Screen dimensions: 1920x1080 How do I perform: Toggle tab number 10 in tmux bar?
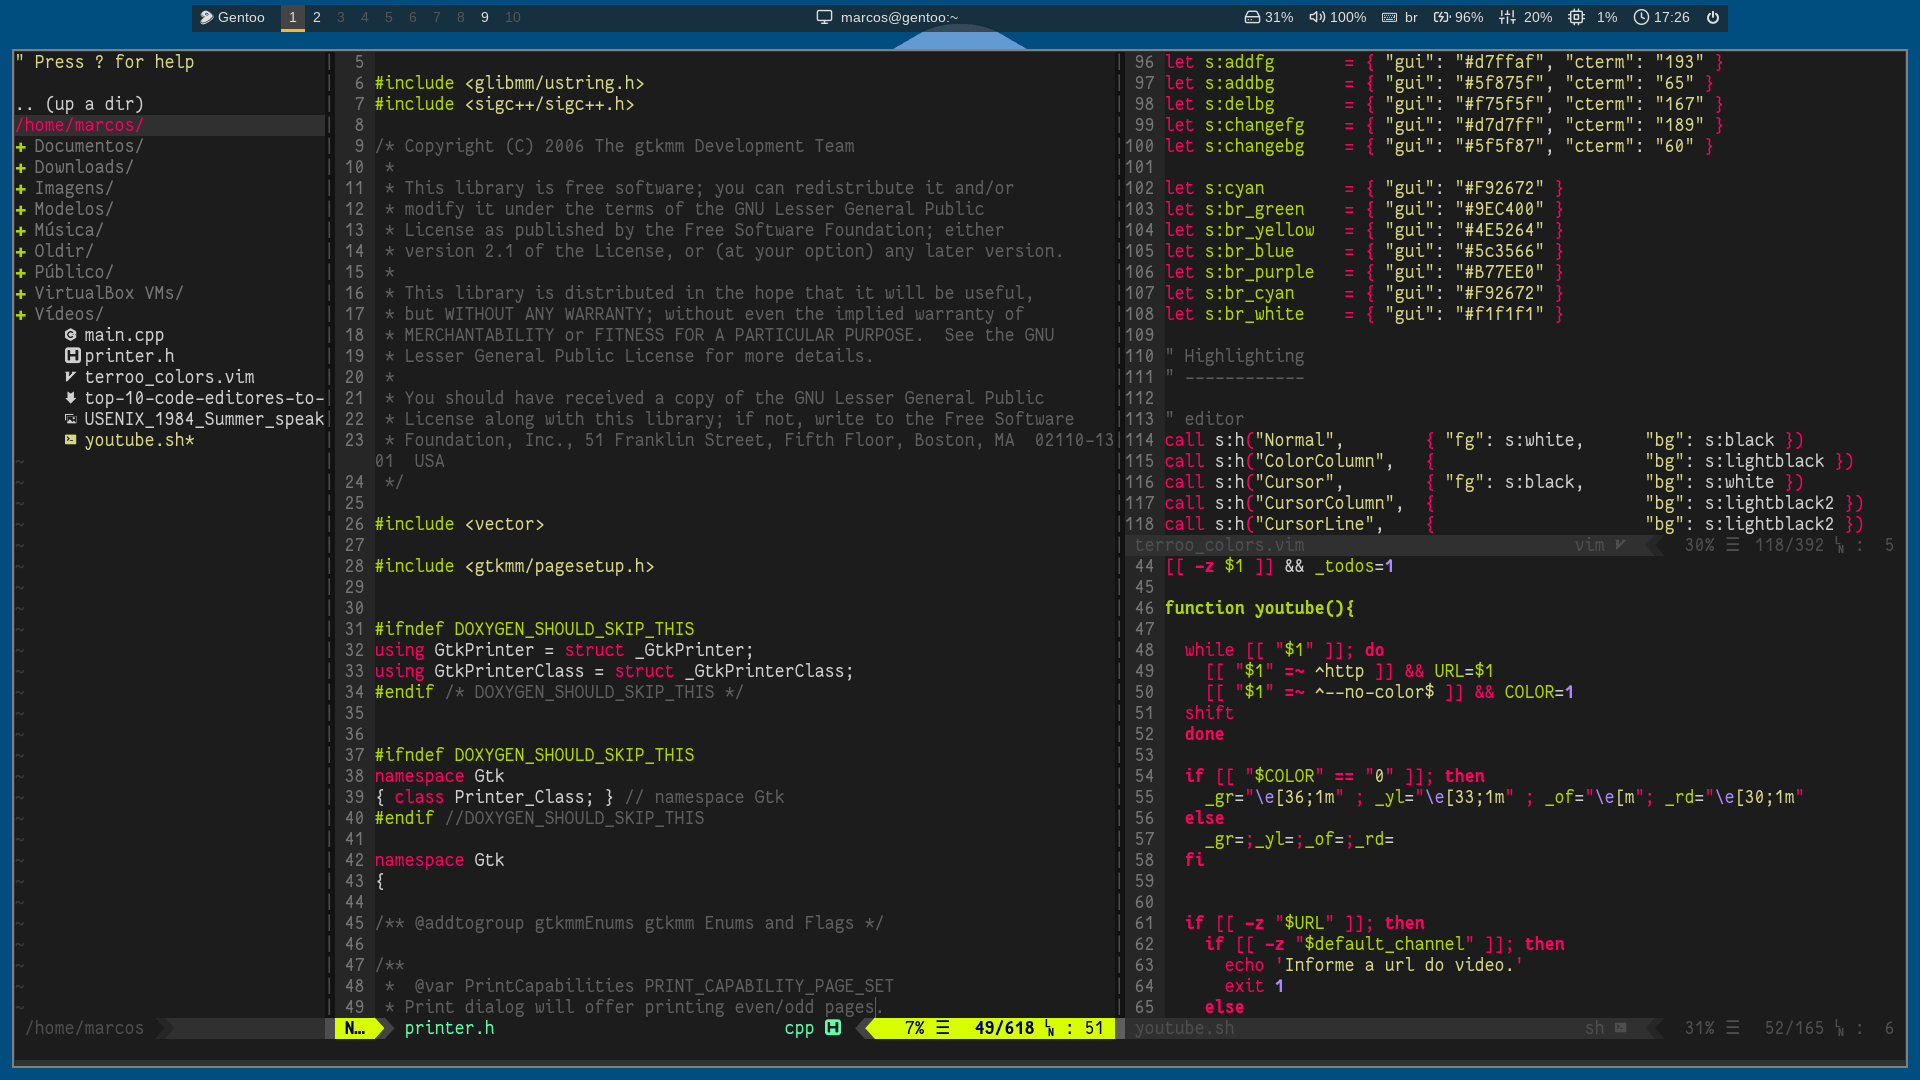513,17
